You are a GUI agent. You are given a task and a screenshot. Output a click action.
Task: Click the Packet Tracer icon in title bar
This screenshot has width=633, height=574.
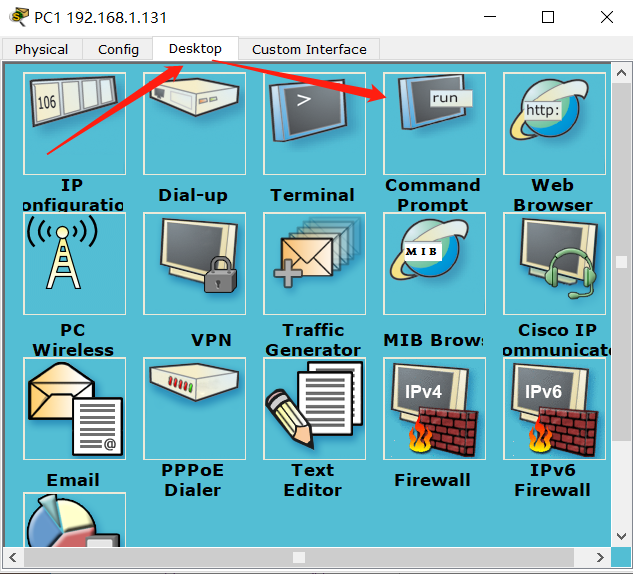tap(19, 17)
